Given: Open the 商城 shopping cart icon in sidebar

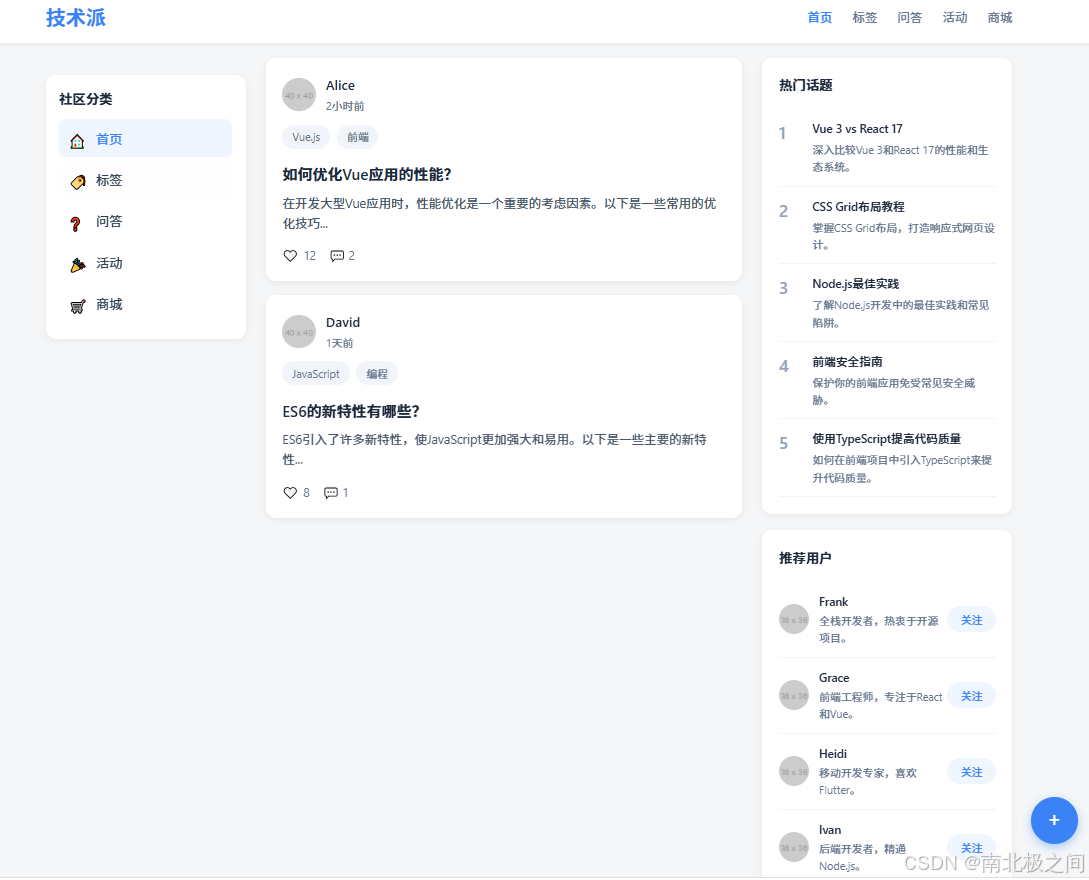Looking at the screenshot, I should pos(77,305).
